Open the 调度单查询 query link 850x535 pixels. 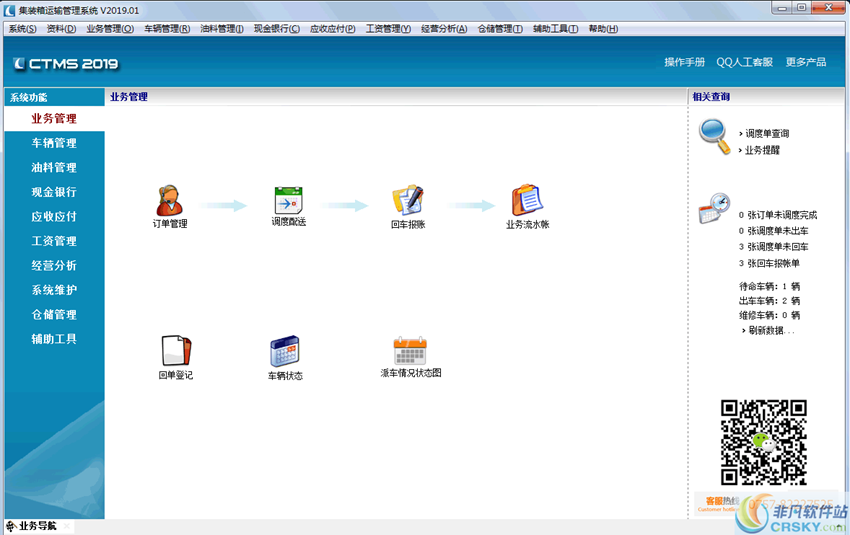pyautogui.click(x=767, y=133)
